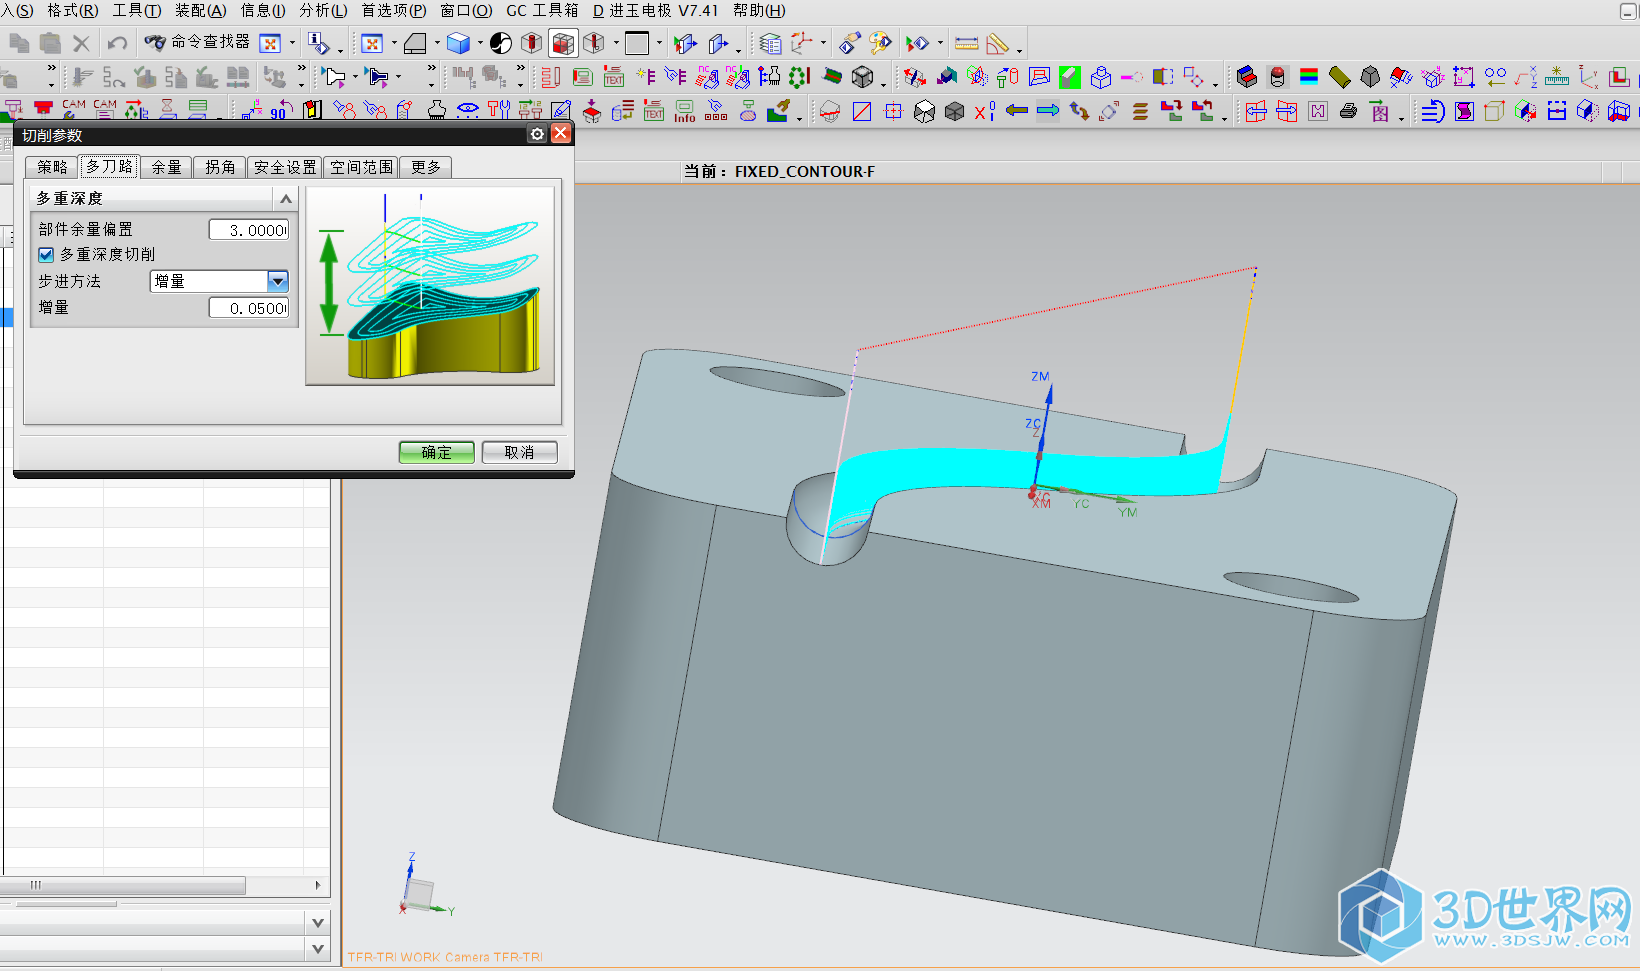Viewport: 1640px width, 971px height.
Task: Click the pencil edit icon
Action: (x=561, y=109)
